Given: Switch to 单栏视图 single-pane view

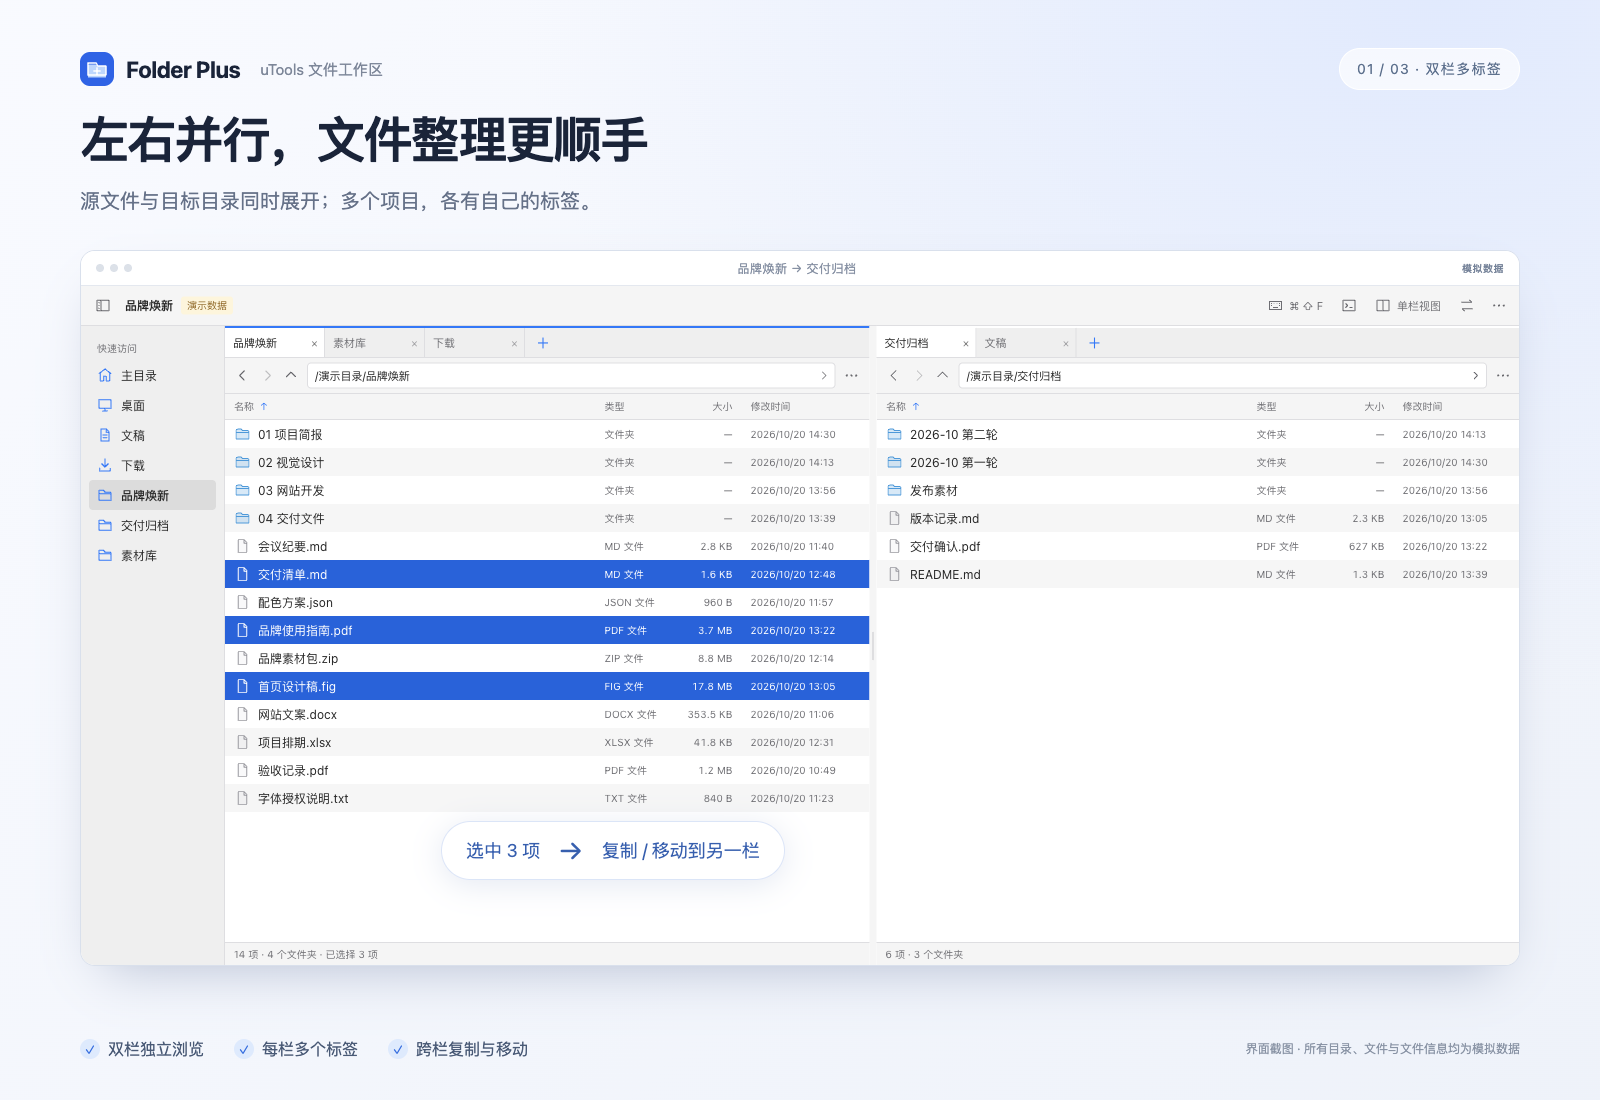Looking at the screenshot, I should pos(1408,306).
